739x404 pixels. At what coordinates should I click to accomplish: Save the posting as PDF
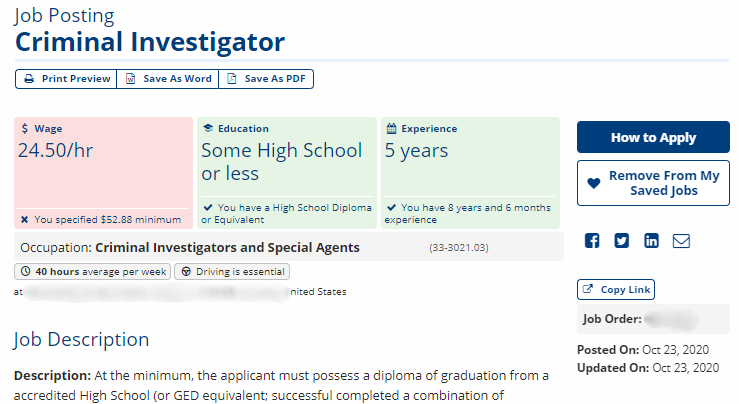(x=266, y=79)
